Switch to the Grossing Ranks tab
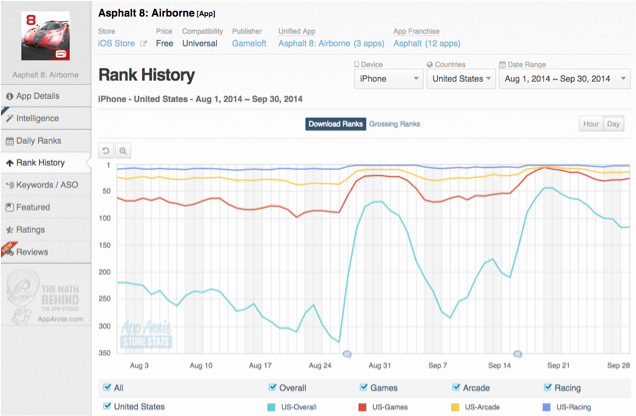Image resolution: width=636 pixels, height=416 pixels. pyautogui.click(x=395, y=124)
